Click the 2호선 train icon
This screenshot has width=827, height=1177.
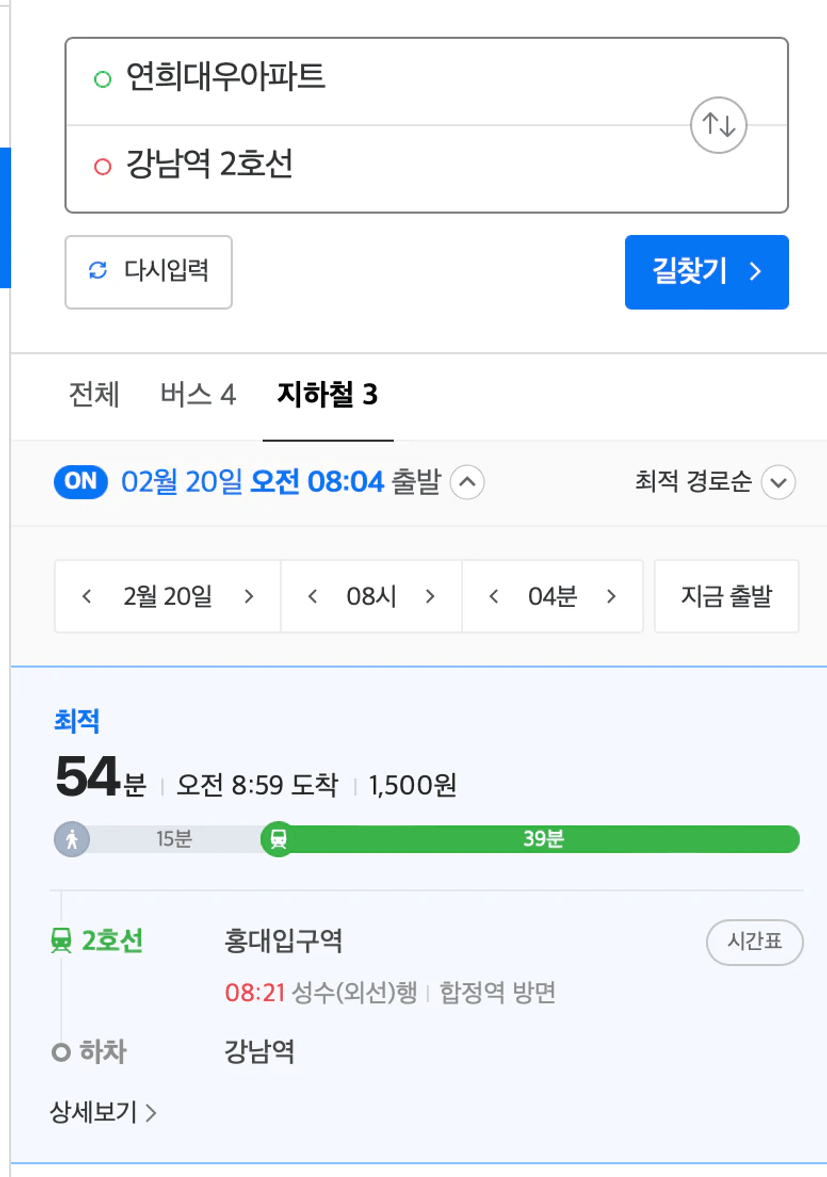[x=61, y=940]
